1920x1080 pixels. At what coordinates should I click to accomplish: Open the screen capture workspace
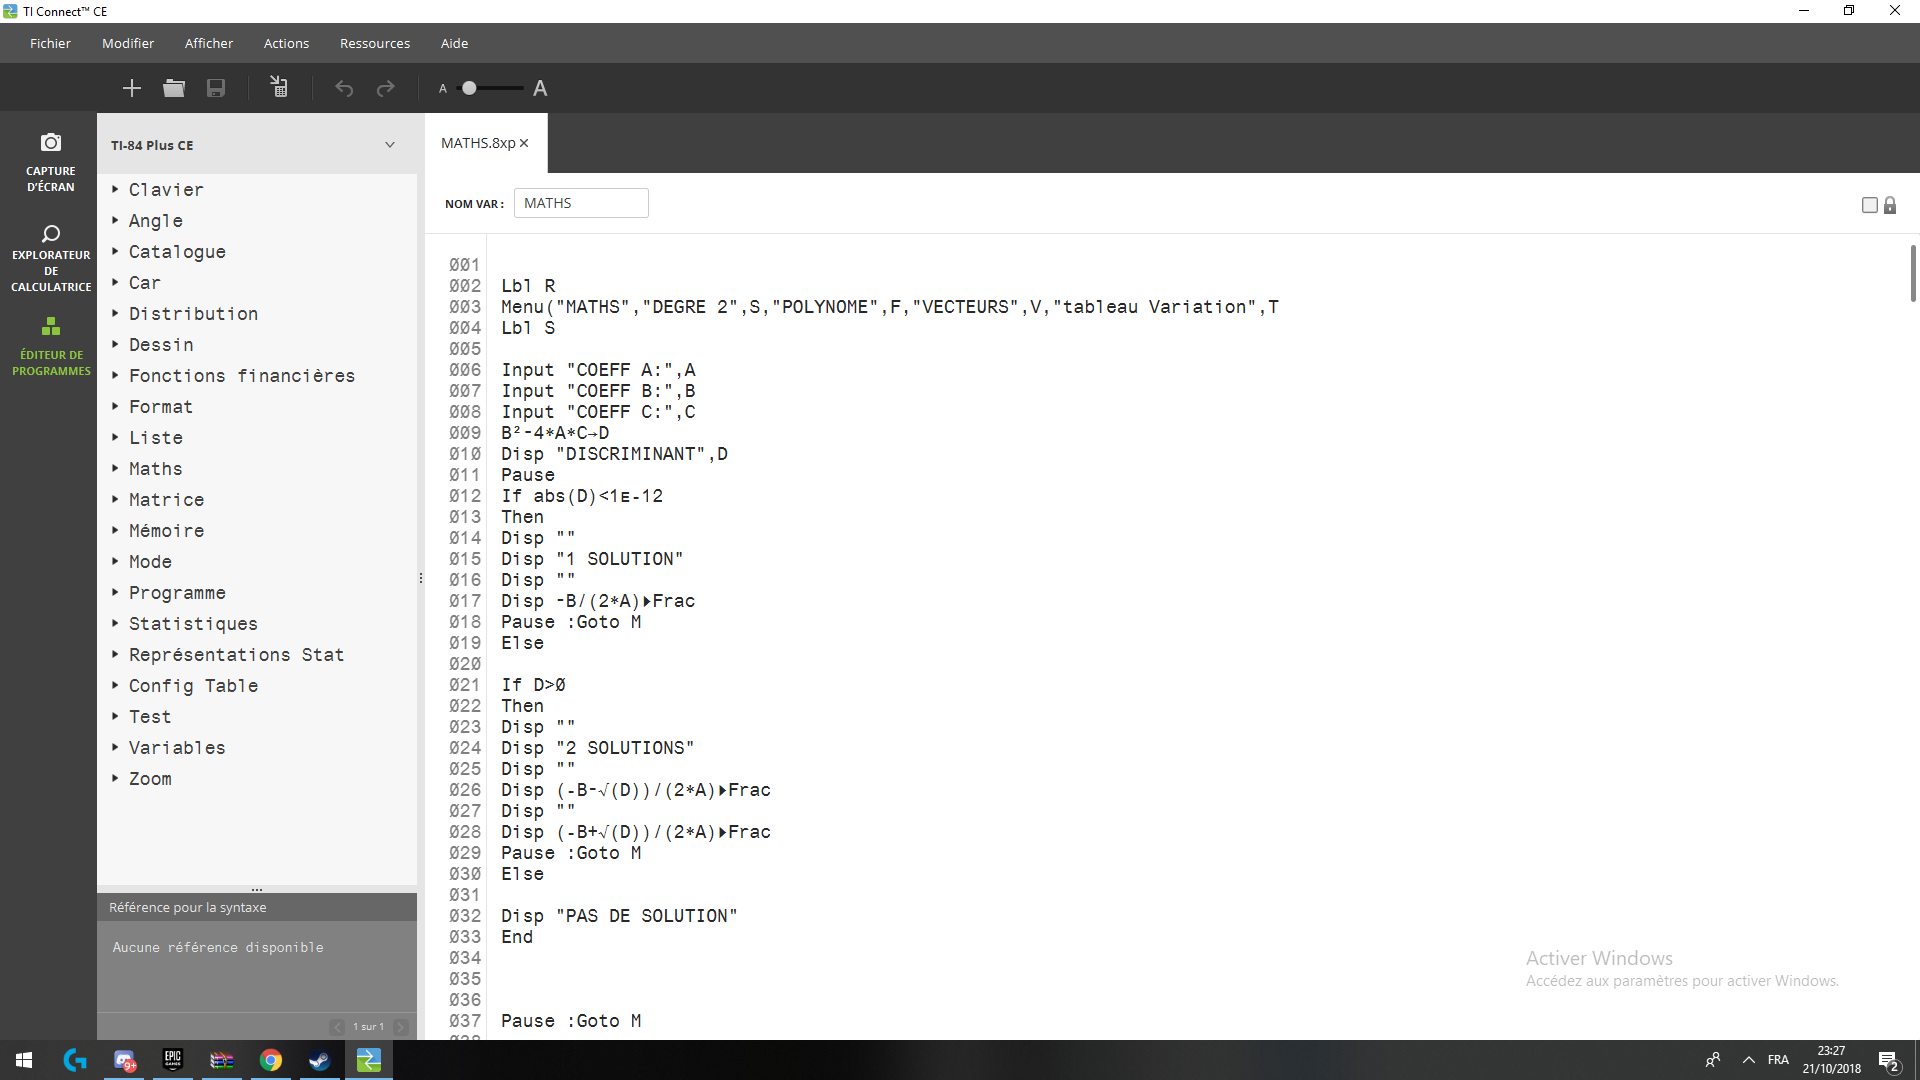click(50, 160)
